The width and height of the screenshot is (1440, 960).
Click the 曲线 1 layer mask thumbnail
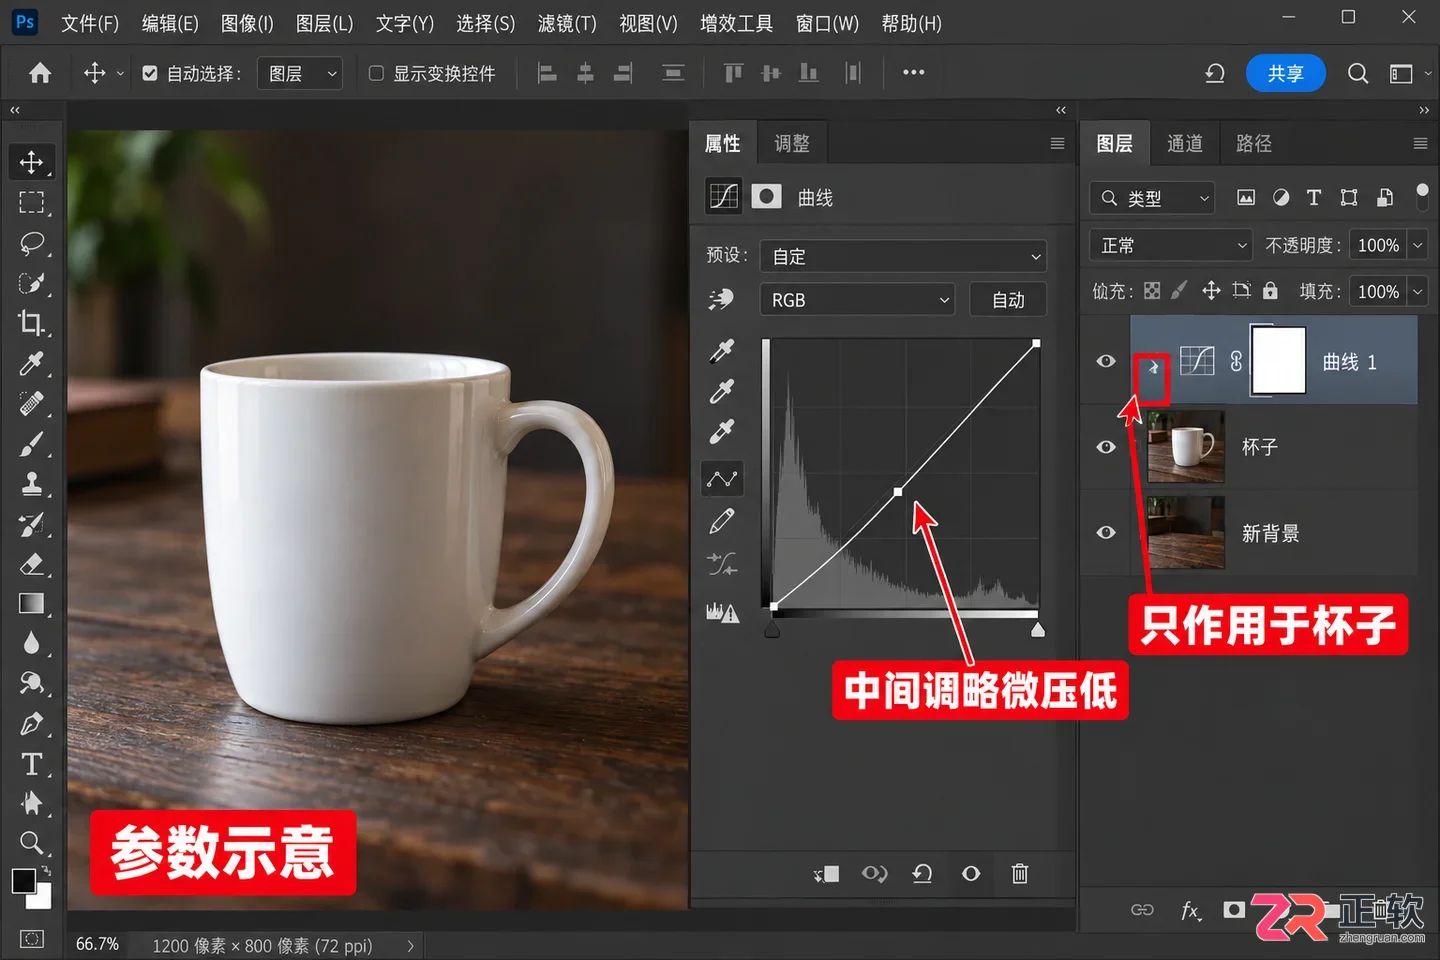[x=1279, y=360]
